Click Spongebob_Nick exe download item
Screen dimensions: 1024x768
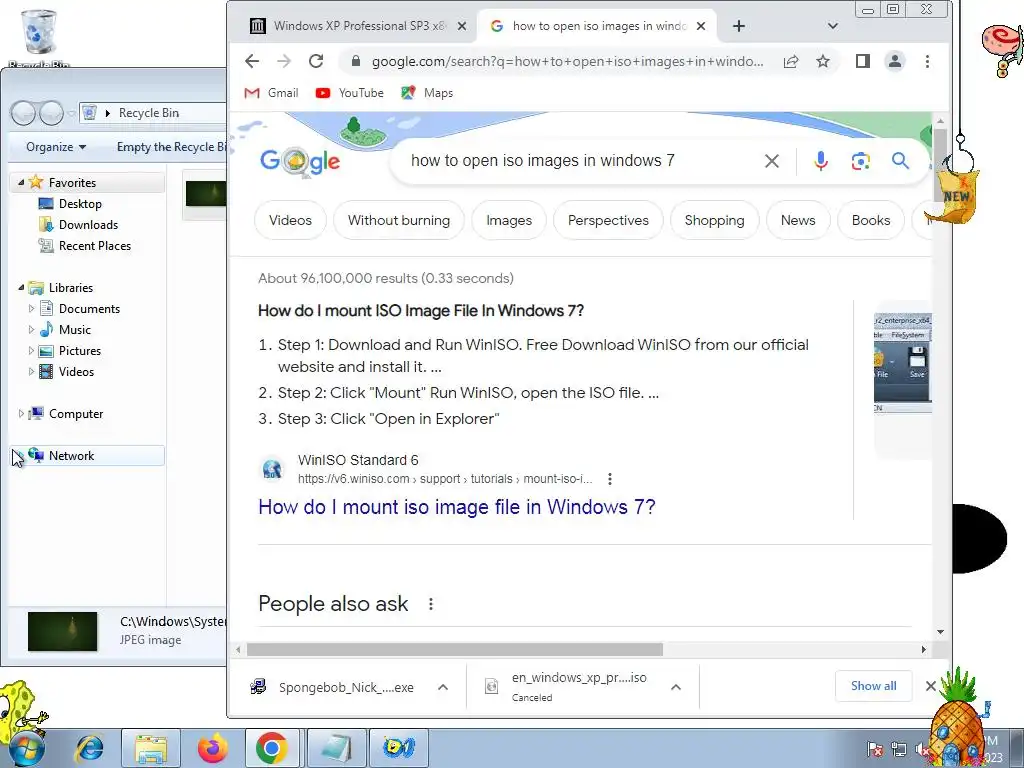coord(333,687)
